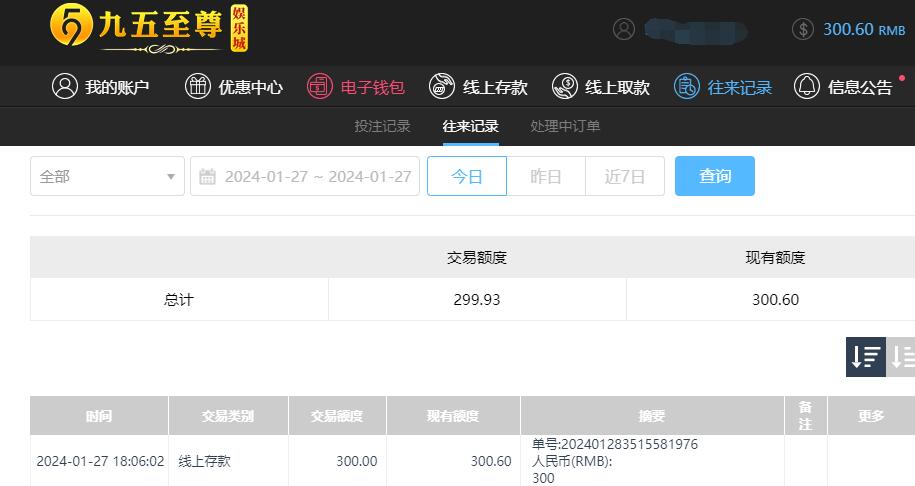Image resolution: width=915 pixels, height=486 pixels.
Task: Open 线上取款 withdrawal icon
Action: pyautogui.click(x=564, y=86)
